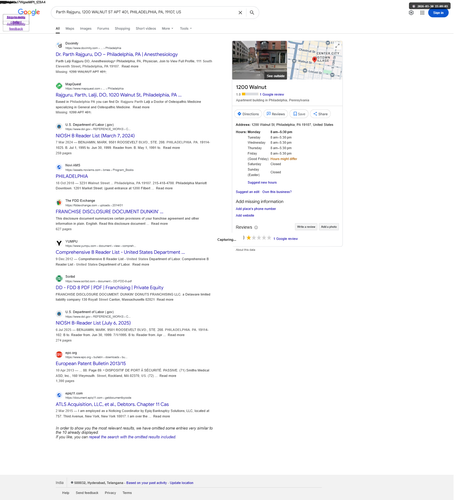Screen dimensions: 459x500
Task: Open NIOSH B-Reader List July 6, 2025
Action: click(93, 323)
